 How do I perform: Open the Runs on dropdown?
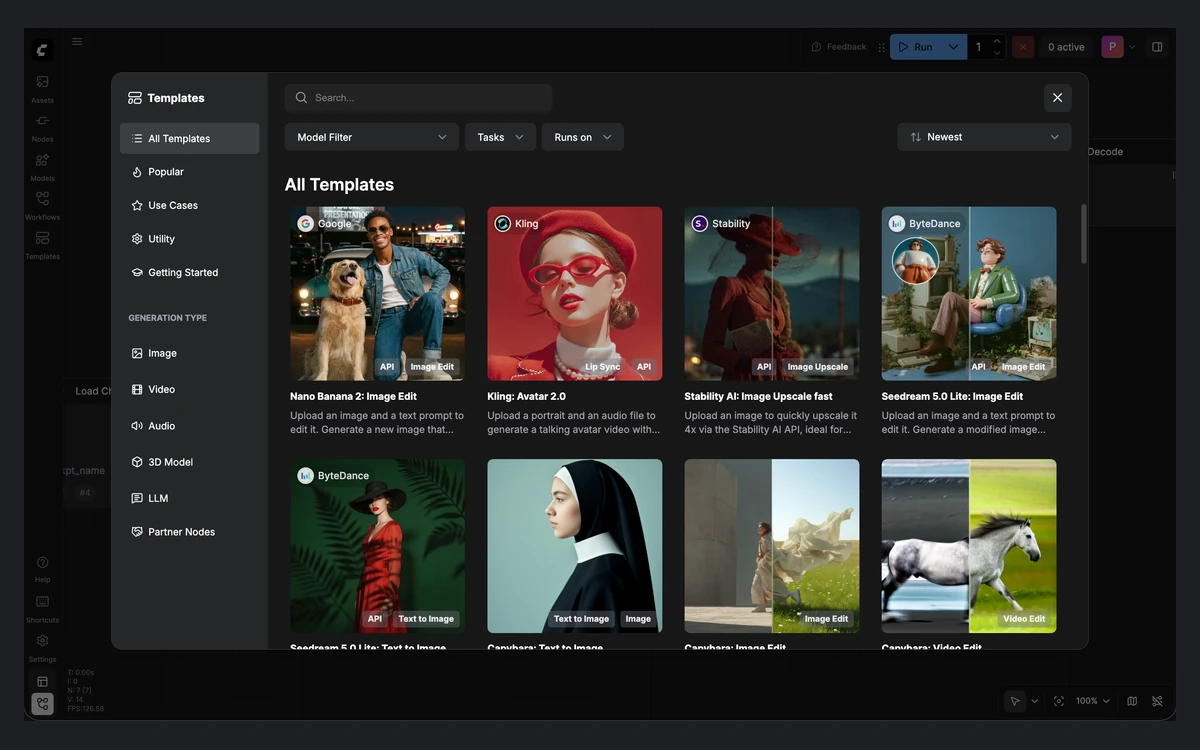(583, 137)
